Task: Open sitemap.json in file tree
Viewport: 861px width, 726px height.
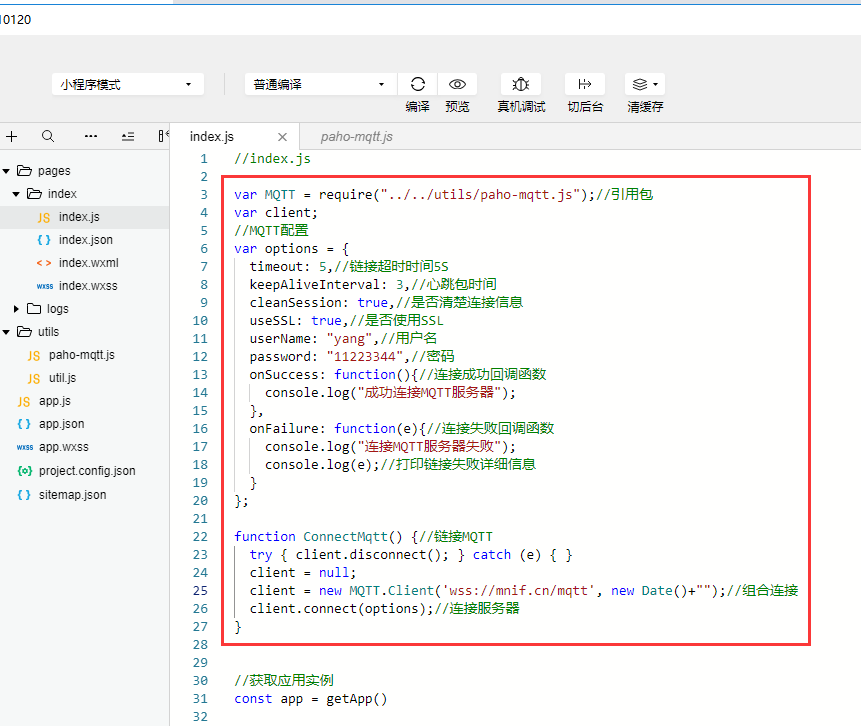Action: 85,495
